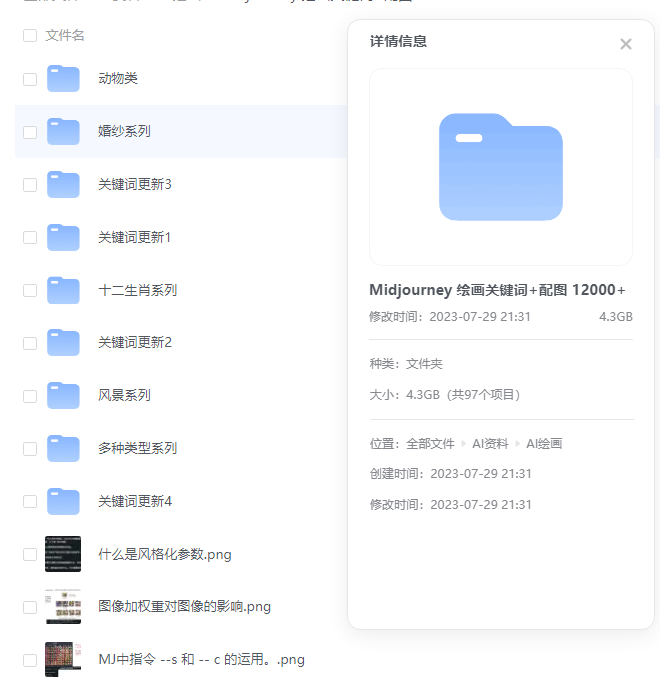Viewport: 660px width, 679px height.
Task: Select the 多种类型系列 folder name
Action: [x=138, y=448]
